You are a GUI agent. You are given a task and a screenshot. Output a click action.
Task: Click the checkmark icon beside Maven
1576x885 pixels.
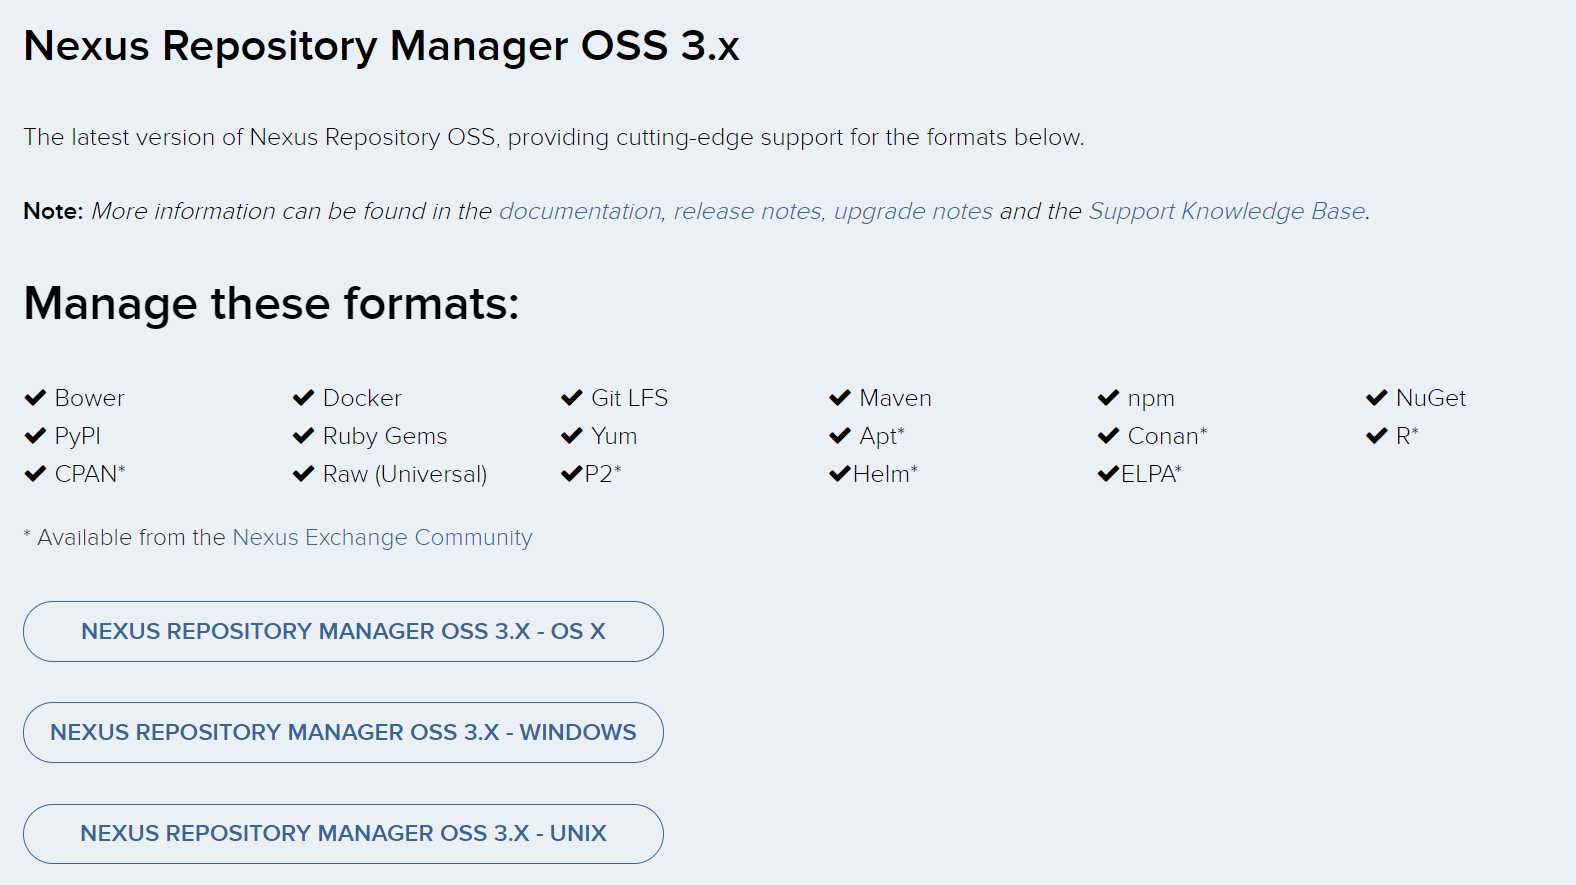pos(840,397)
